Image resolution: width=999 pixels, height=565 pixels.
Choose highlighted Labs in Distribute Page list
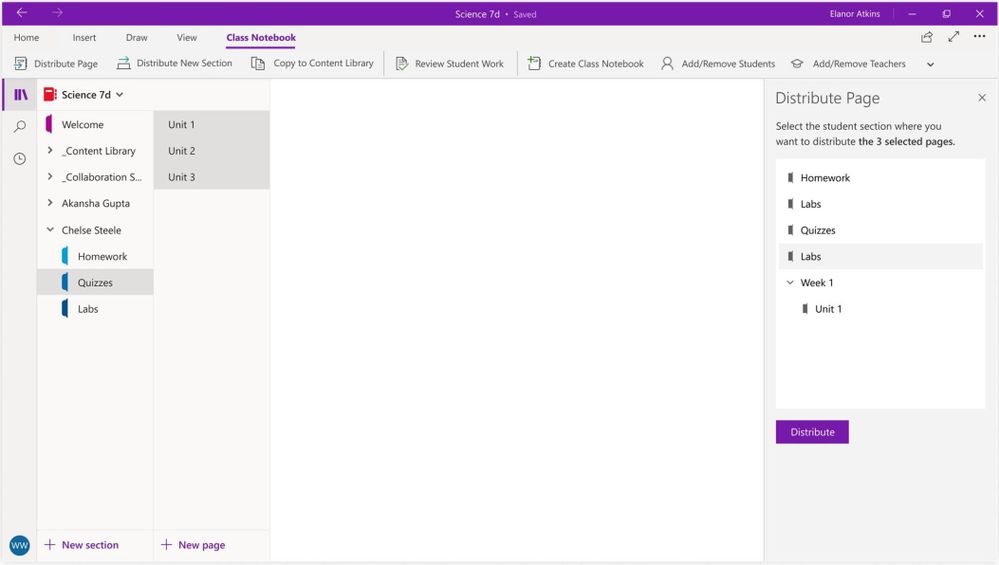880,256
